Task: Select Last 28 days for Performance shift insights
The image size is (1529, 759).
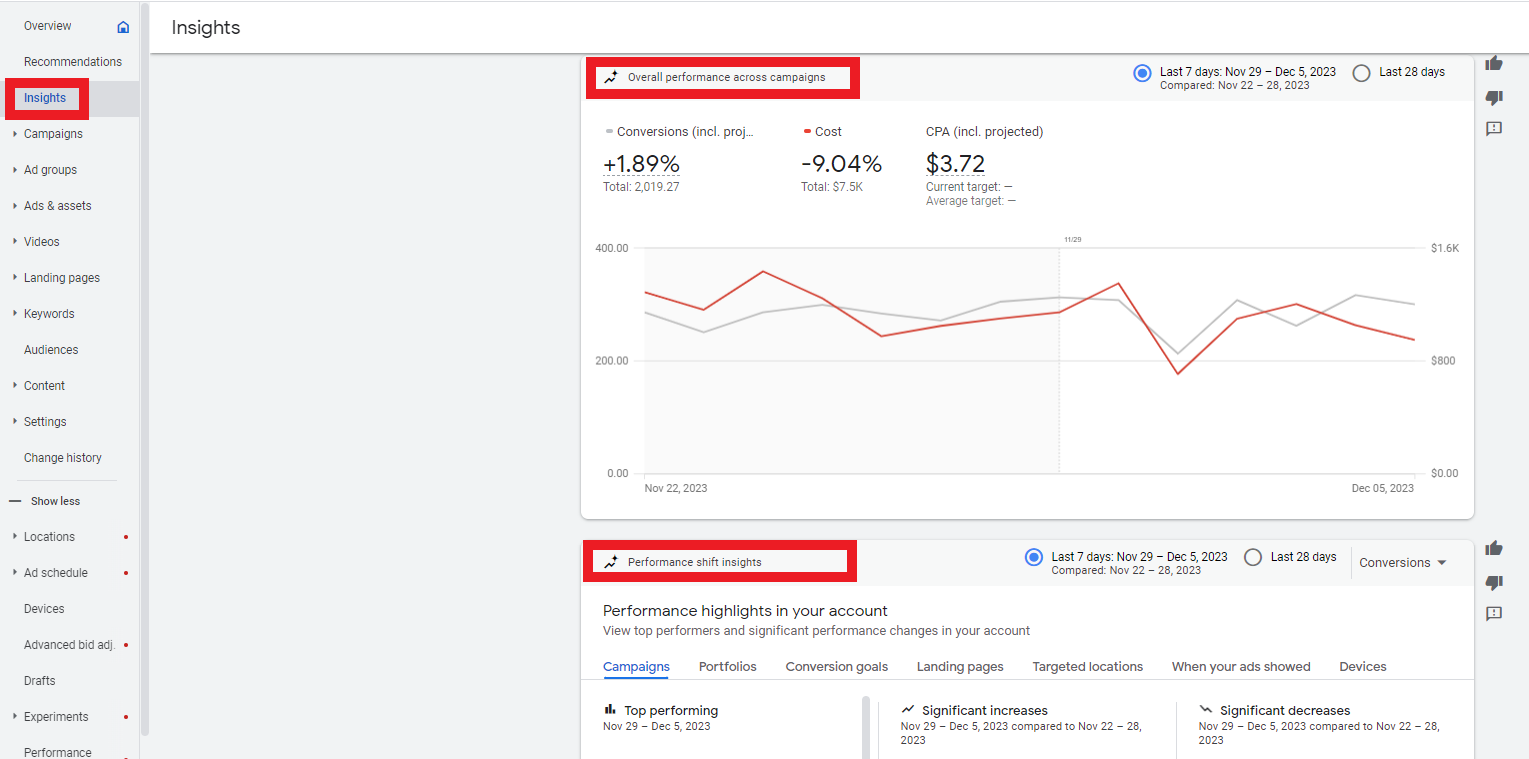Action: (1253, 556)
